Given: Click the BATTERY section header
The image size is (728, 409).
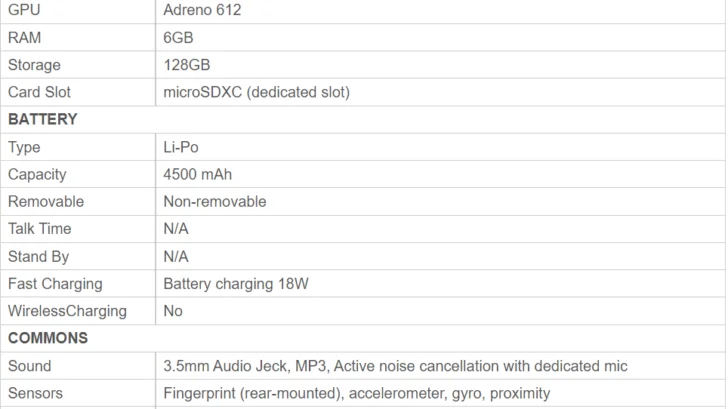Looking at the screenshot, I should click(x=43, y=119).
